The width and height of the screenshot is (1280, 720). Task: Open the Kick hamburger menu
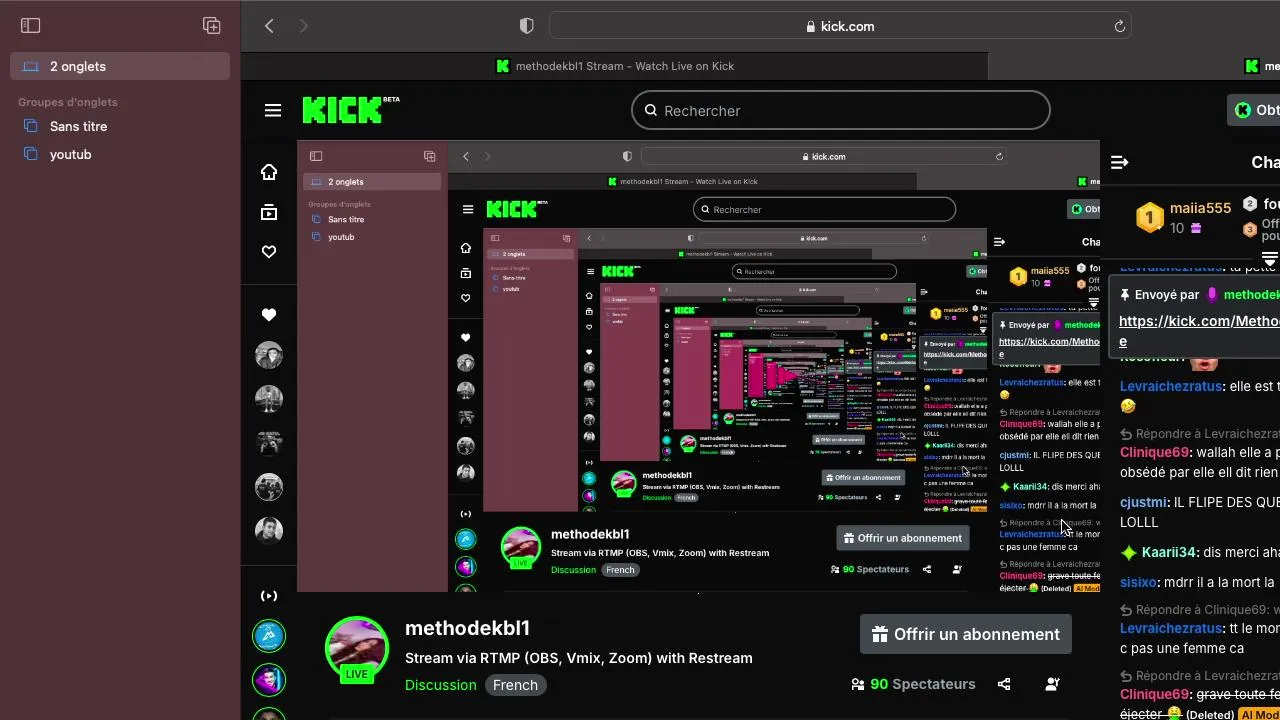273,110
